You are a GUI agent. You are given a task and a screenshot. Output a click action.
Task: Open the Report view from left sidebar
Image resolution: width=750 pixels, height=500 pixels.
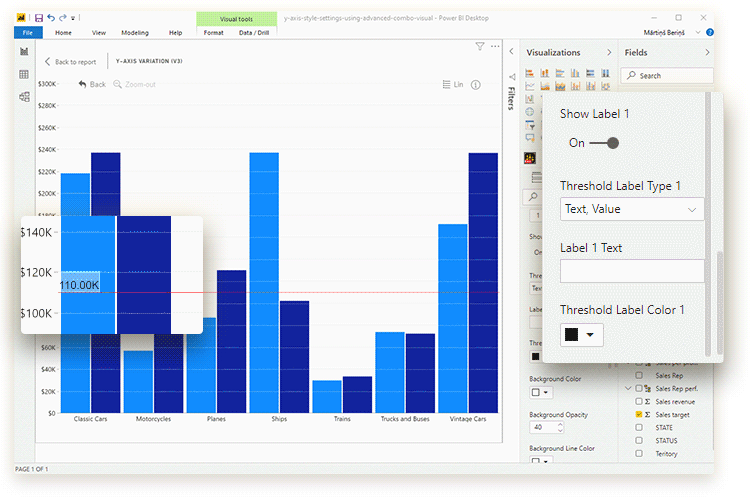point(24,52)
